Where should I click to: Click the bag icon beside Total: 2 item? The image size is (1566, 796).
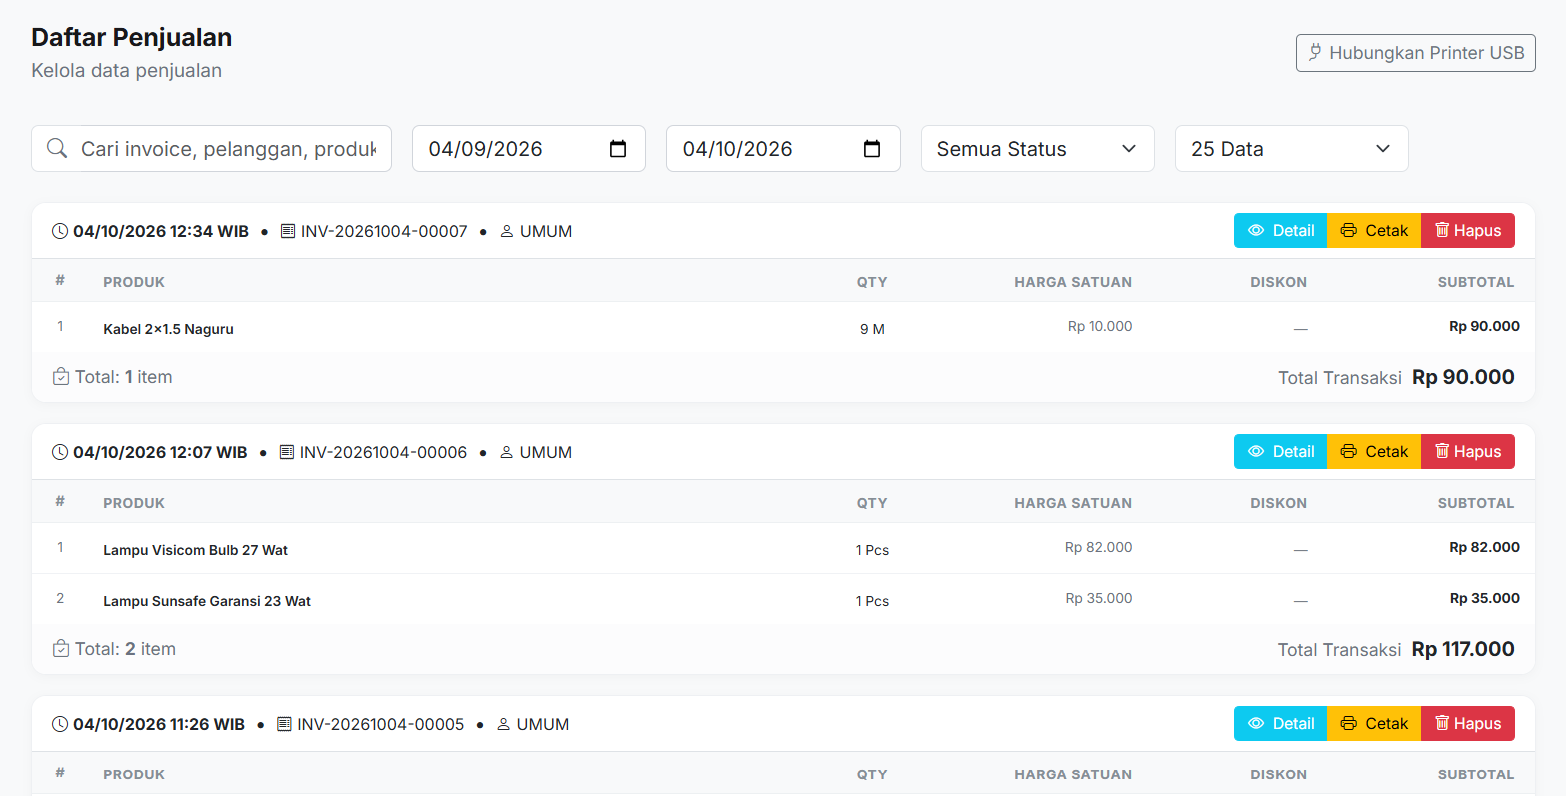point(61,649)
